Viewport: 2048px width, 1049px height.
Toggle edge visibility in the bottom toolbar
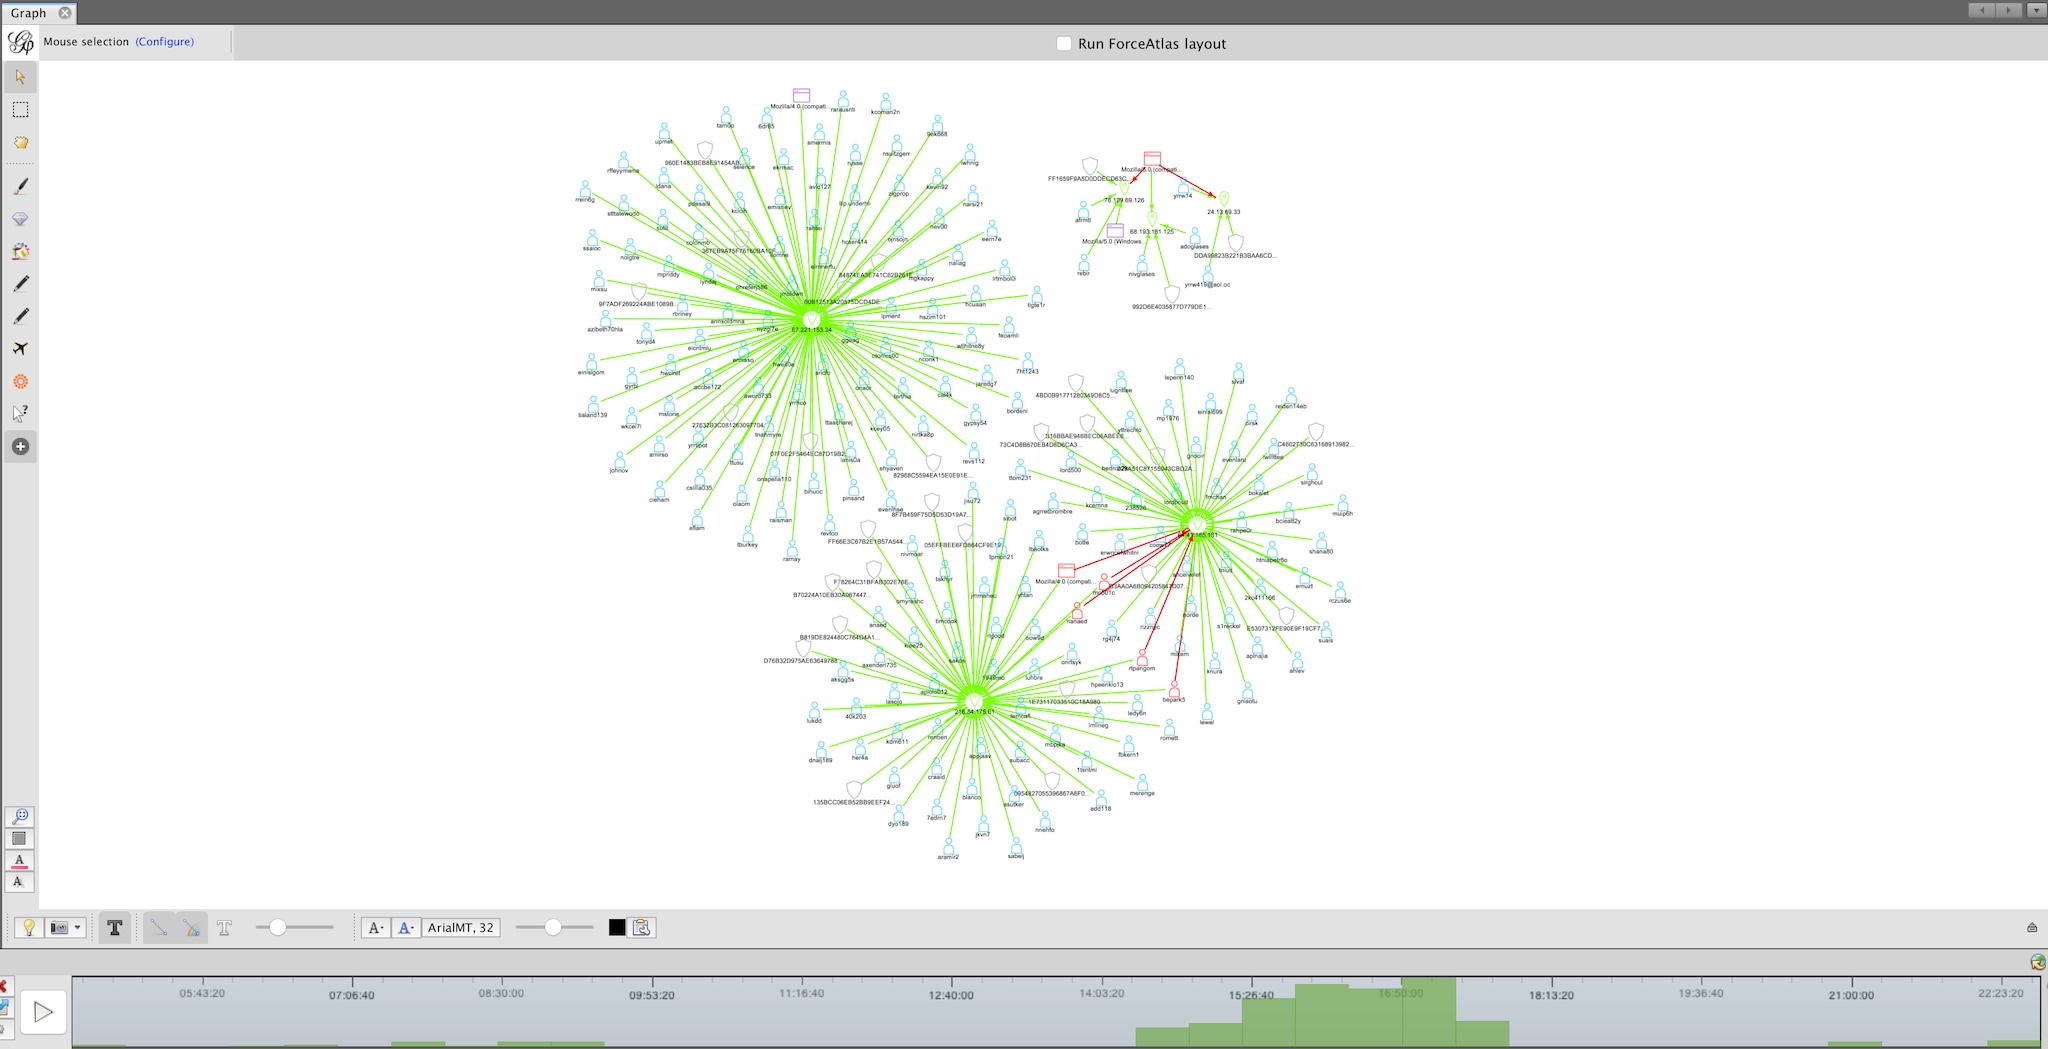pyautogui.click(x=158, y=927)
